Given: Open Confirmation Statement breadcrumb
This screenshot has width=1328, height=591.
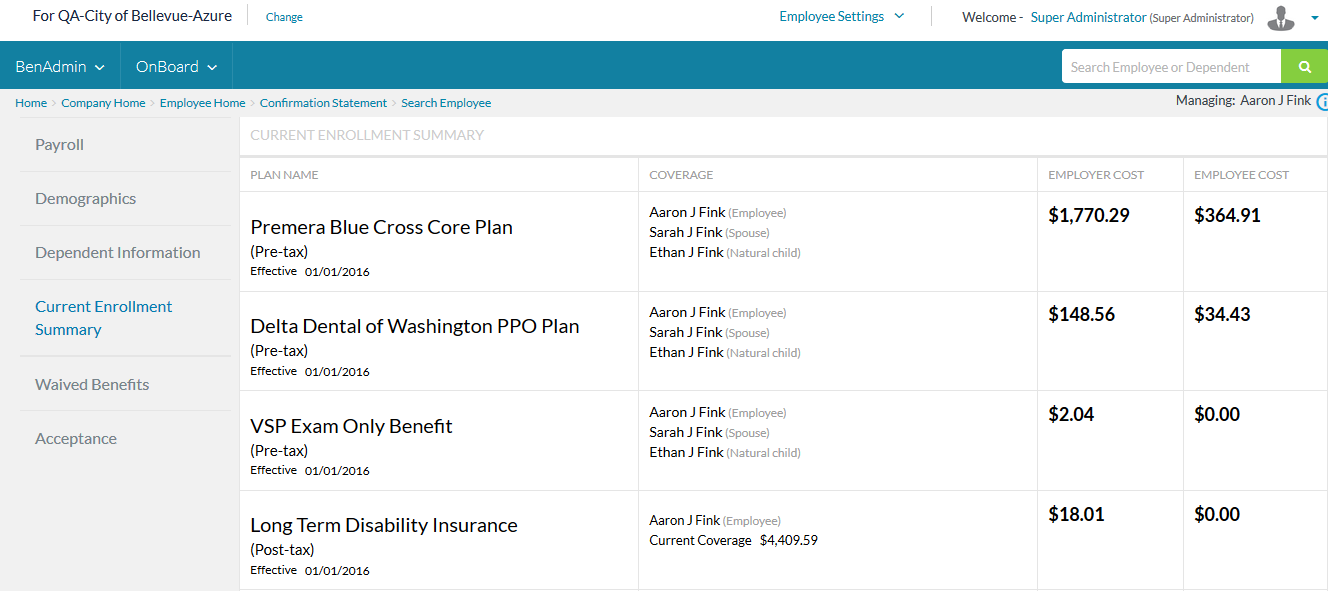Looking at the screenshot, I should point(323,103).
